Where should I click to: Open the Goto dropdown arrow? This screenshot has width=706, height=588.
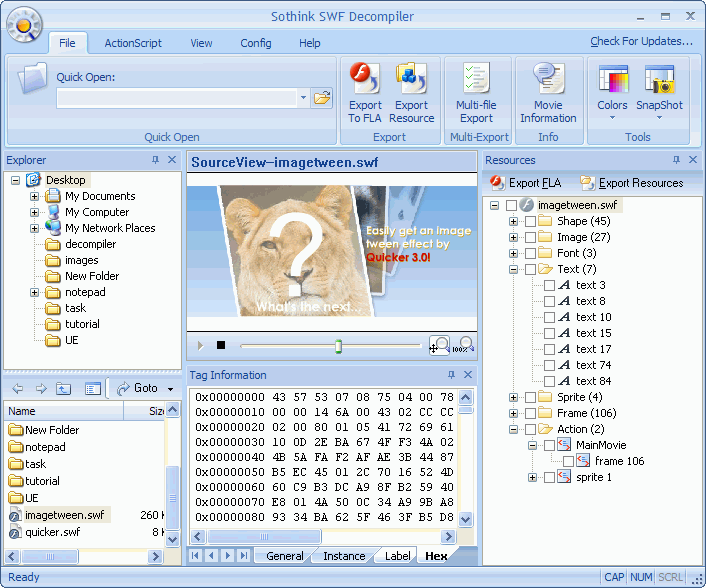tap(171, 389)
